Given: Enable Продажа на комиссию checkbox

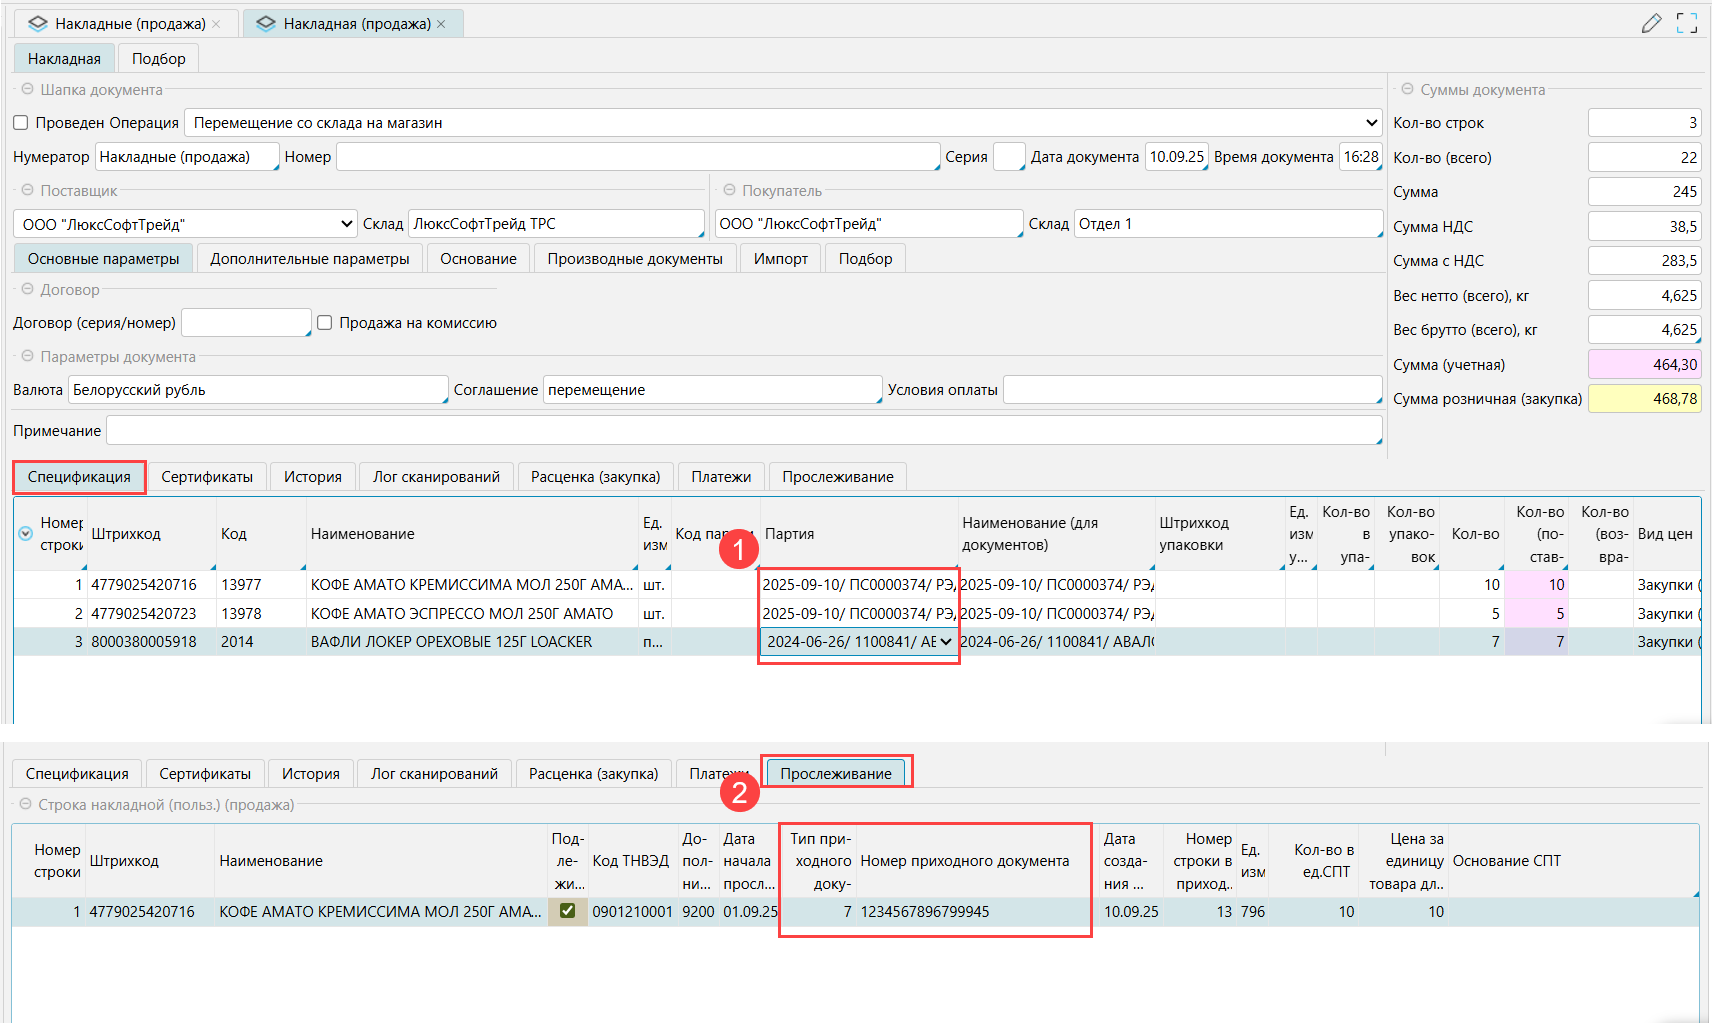Looking at the screenshot, I should 324,323.
